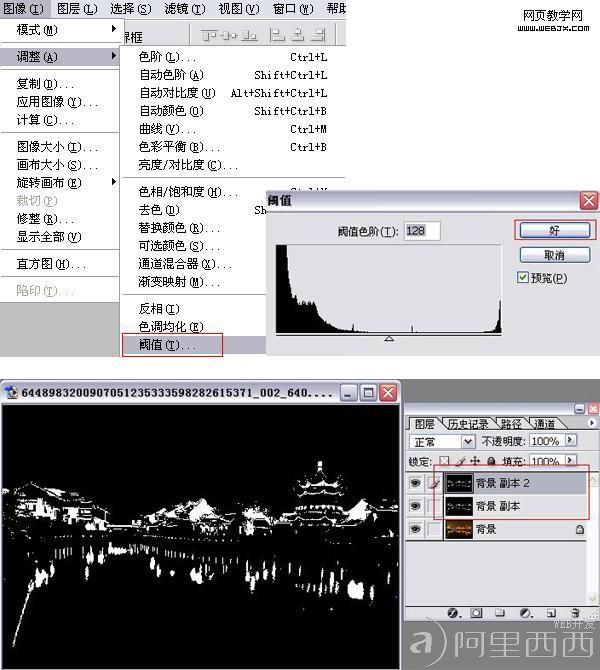Click the align right edges icon
The width and height of the screenshot is (600, 670).
coord(318,35)
